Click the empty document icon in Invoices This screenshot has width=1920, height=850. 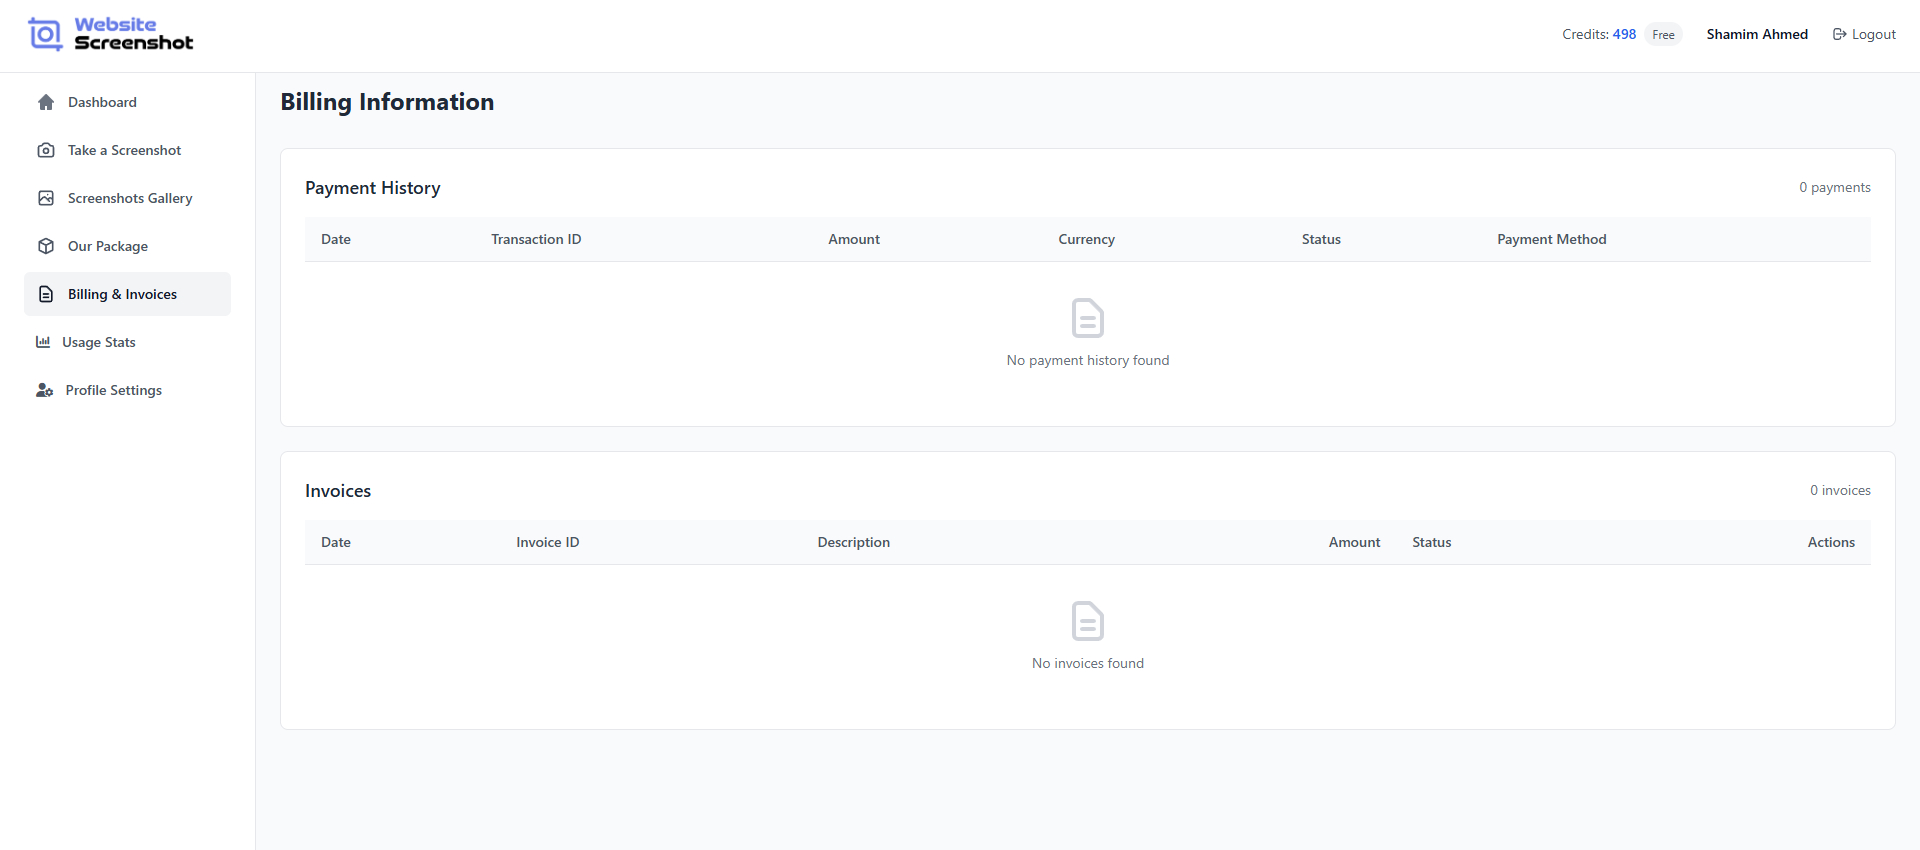point(1088,621)
